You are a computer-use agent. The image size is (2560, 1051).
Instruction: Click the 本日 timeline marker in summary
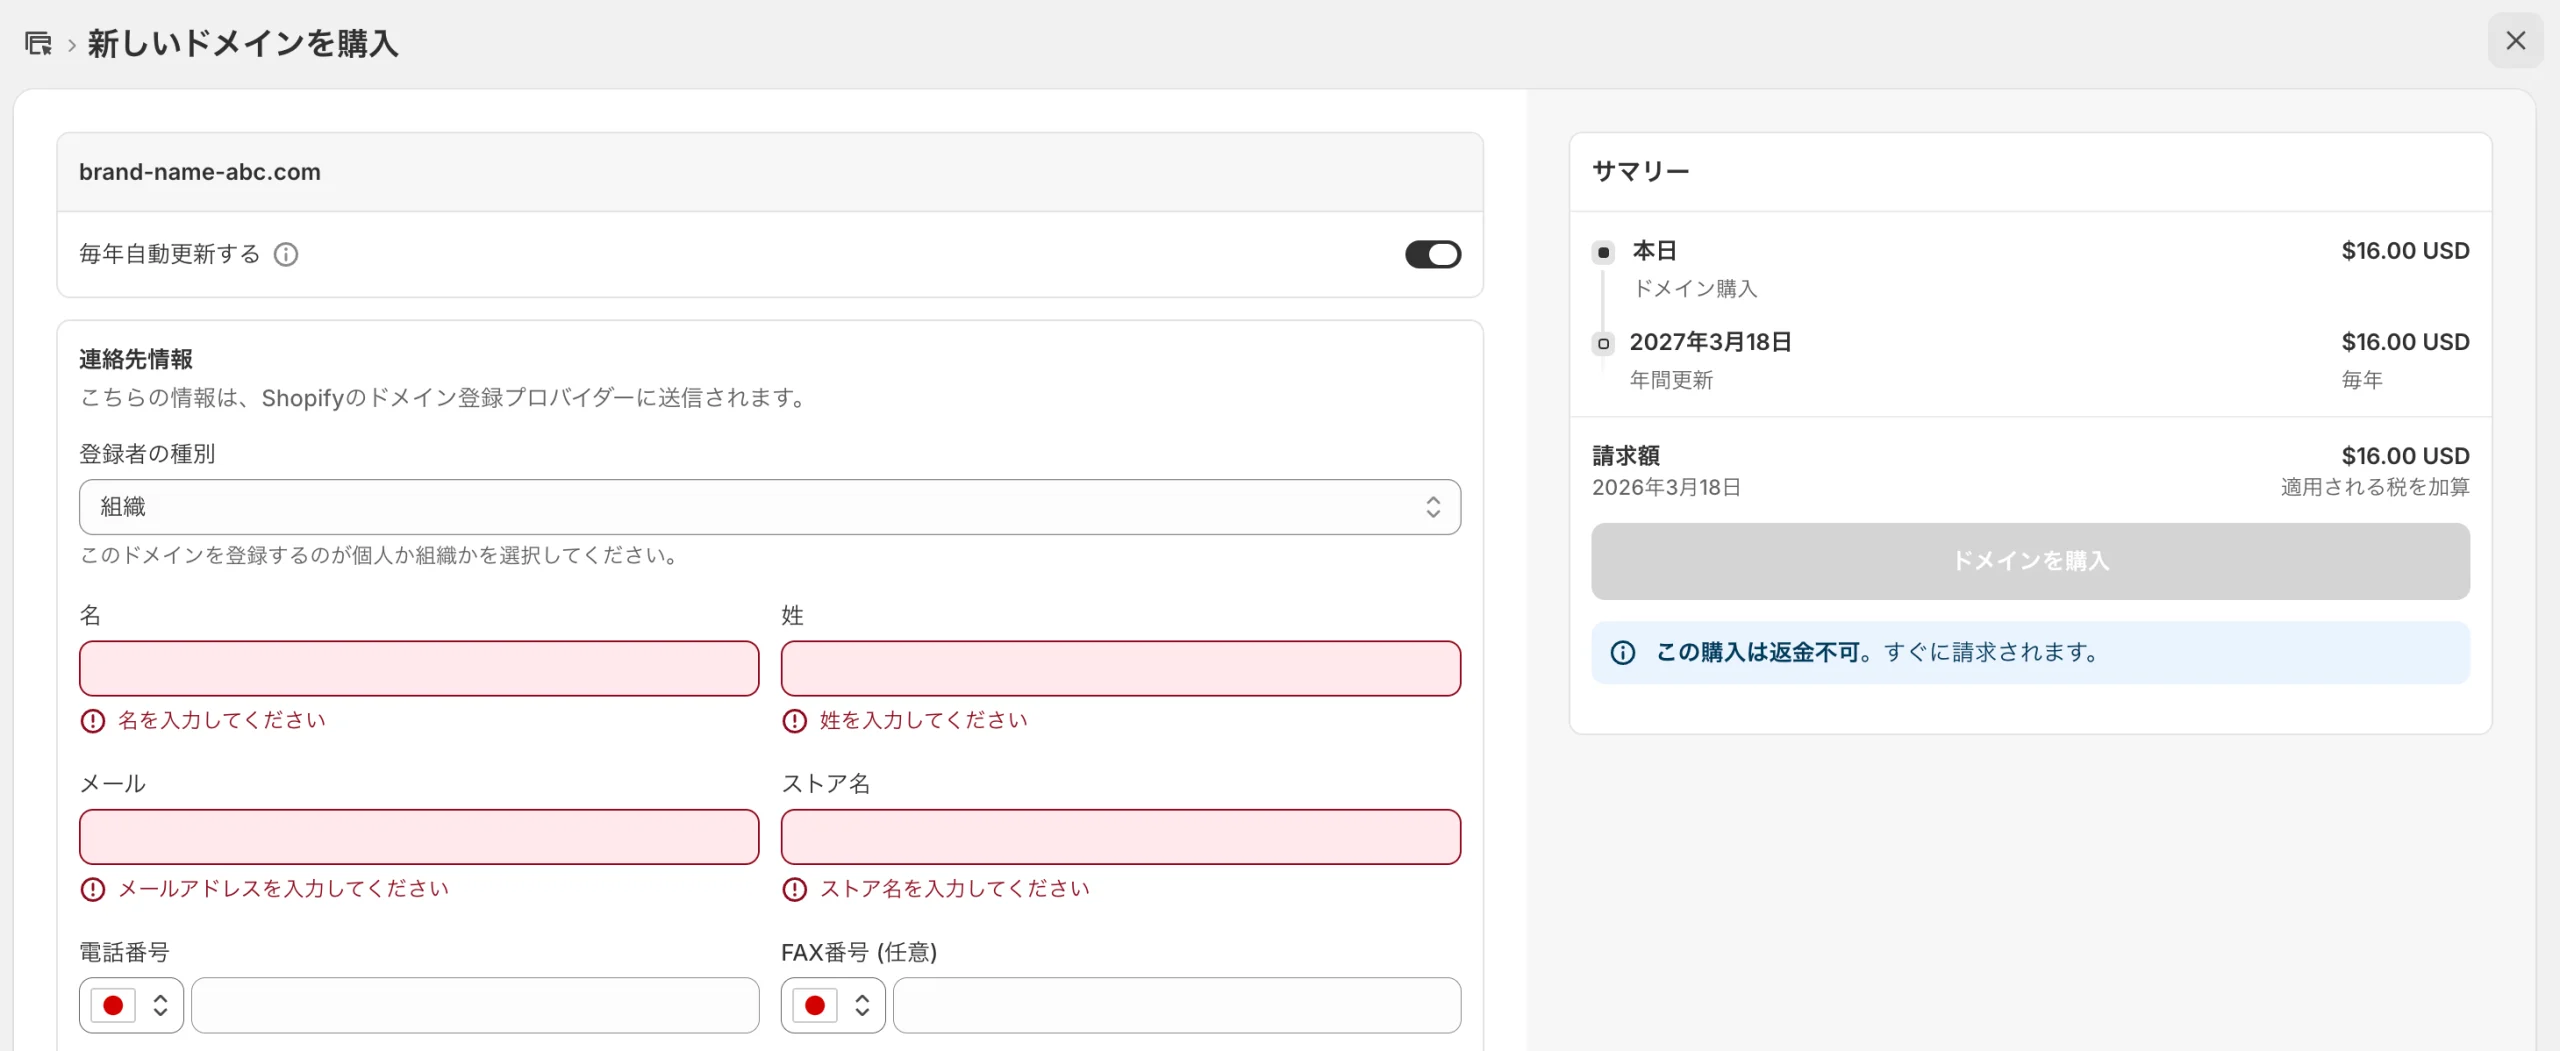point(1604,252)
